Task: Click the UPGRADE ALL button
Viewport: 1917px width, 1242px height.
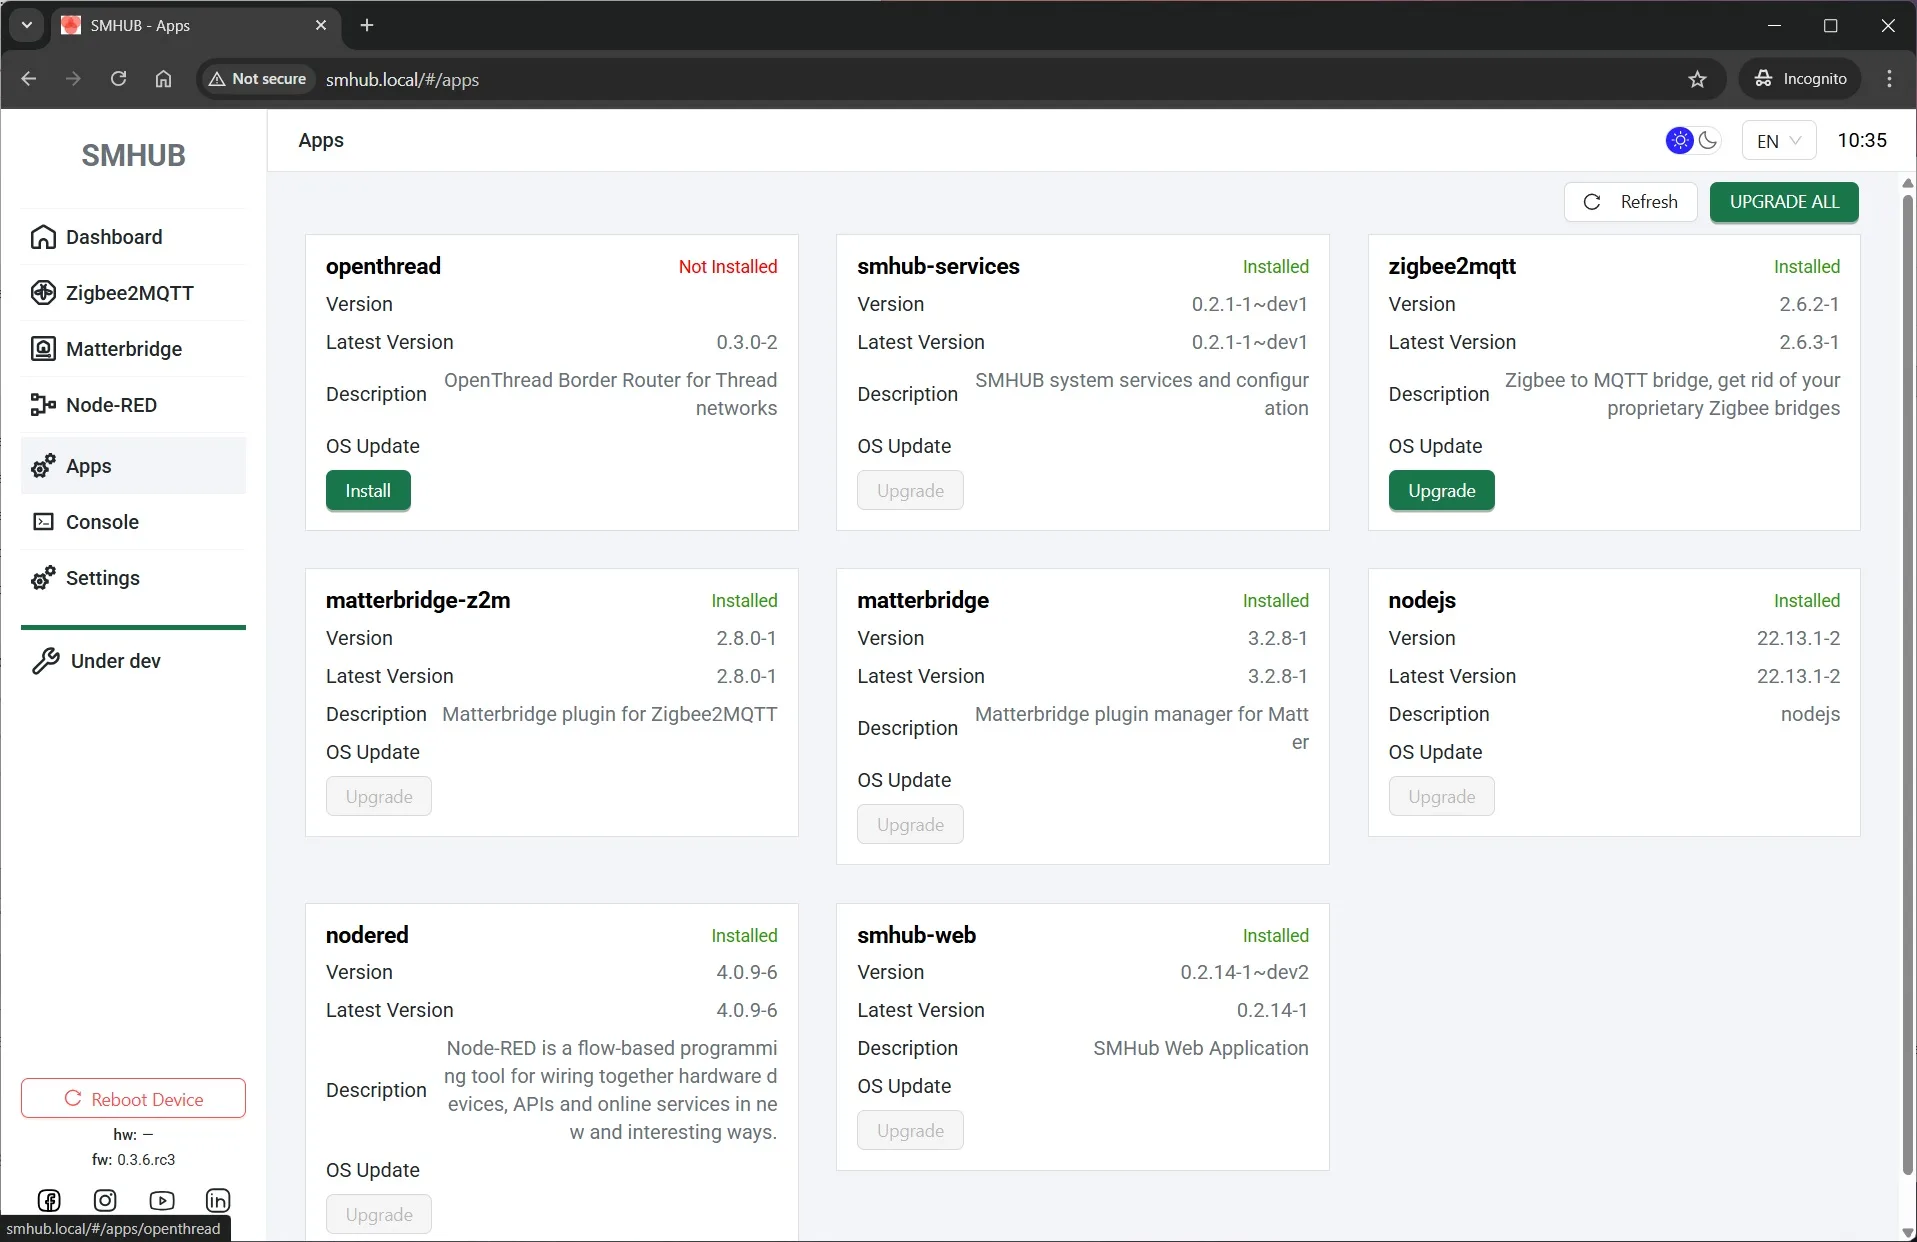Action: (x=1784, y=202)
